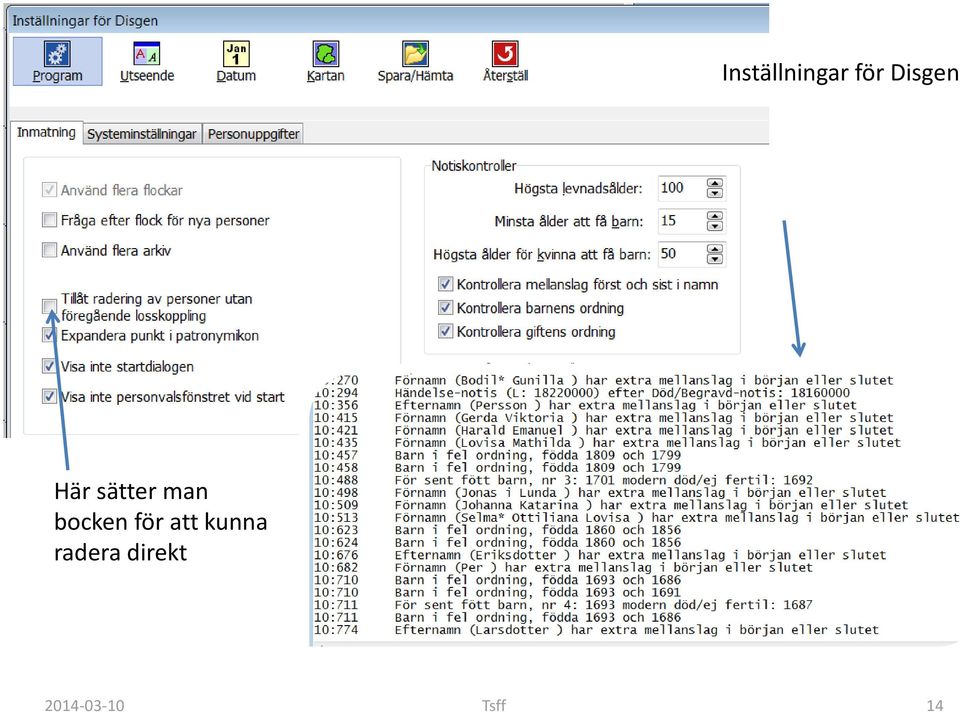Decrease 'Minsta ålder att få barn' value

tap(714, 226)
